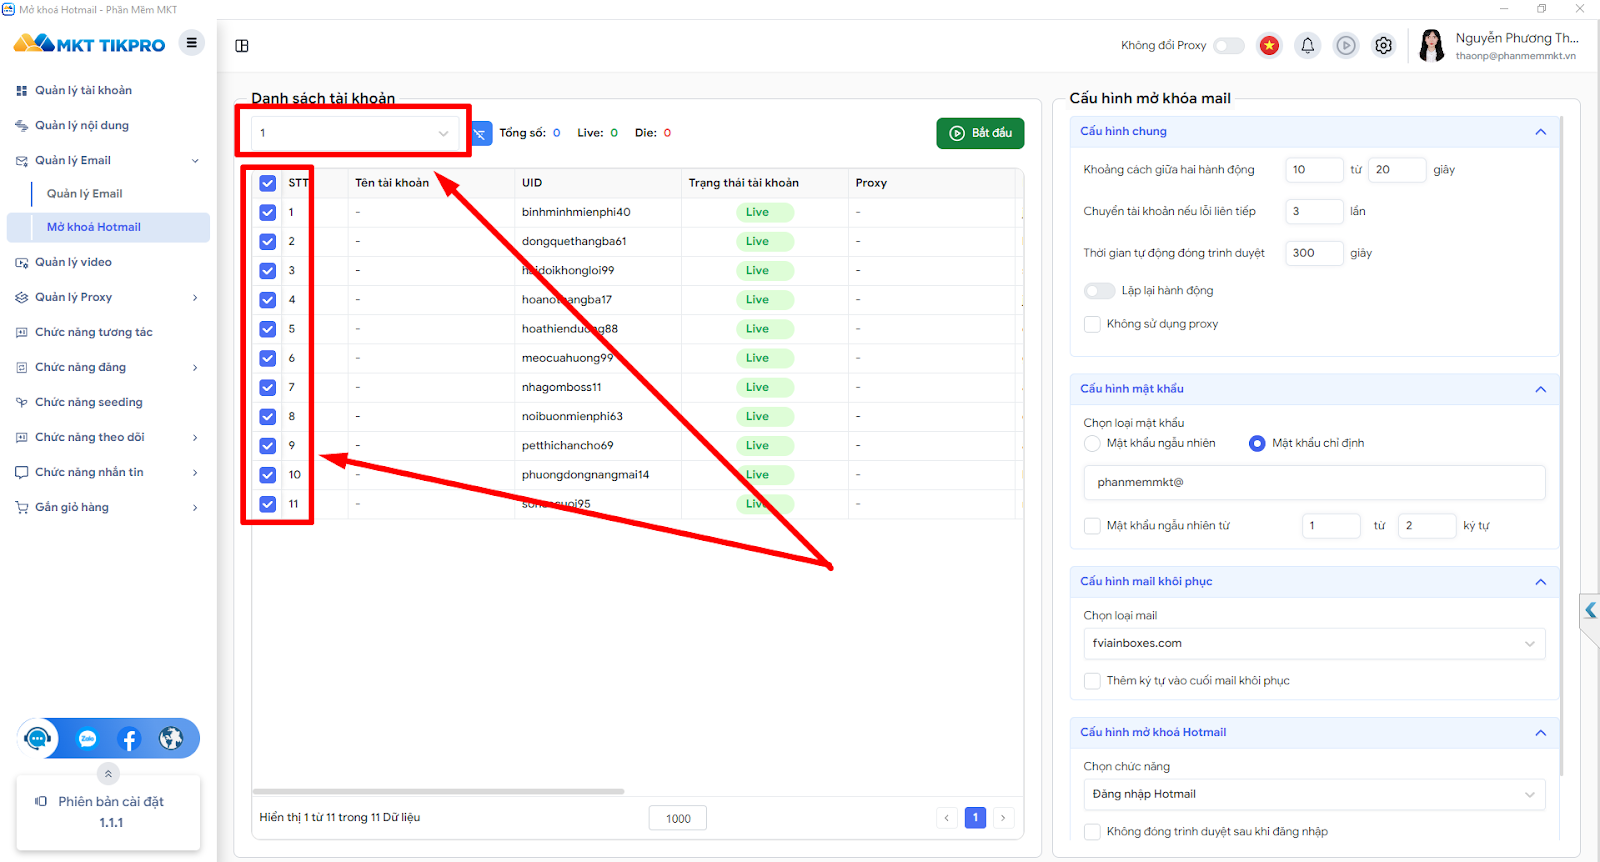Screen dimensions: 1600x862
Task: Click the Bắt đầu start button
Action: tap(980, 133)
